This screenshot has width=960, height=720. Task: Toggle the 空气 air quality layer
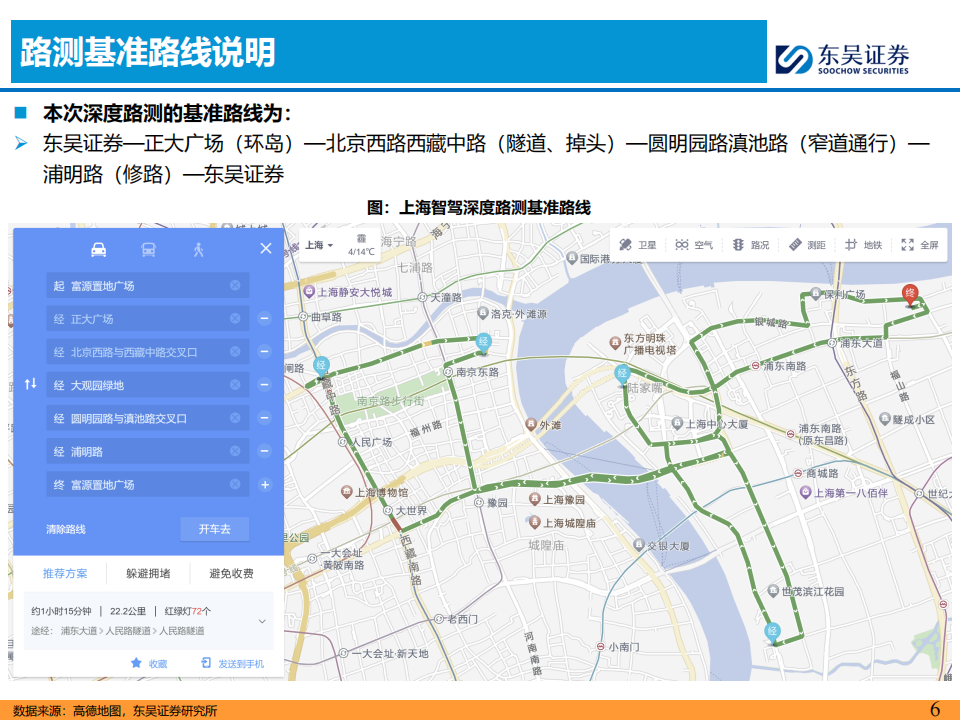click(694, 245)
